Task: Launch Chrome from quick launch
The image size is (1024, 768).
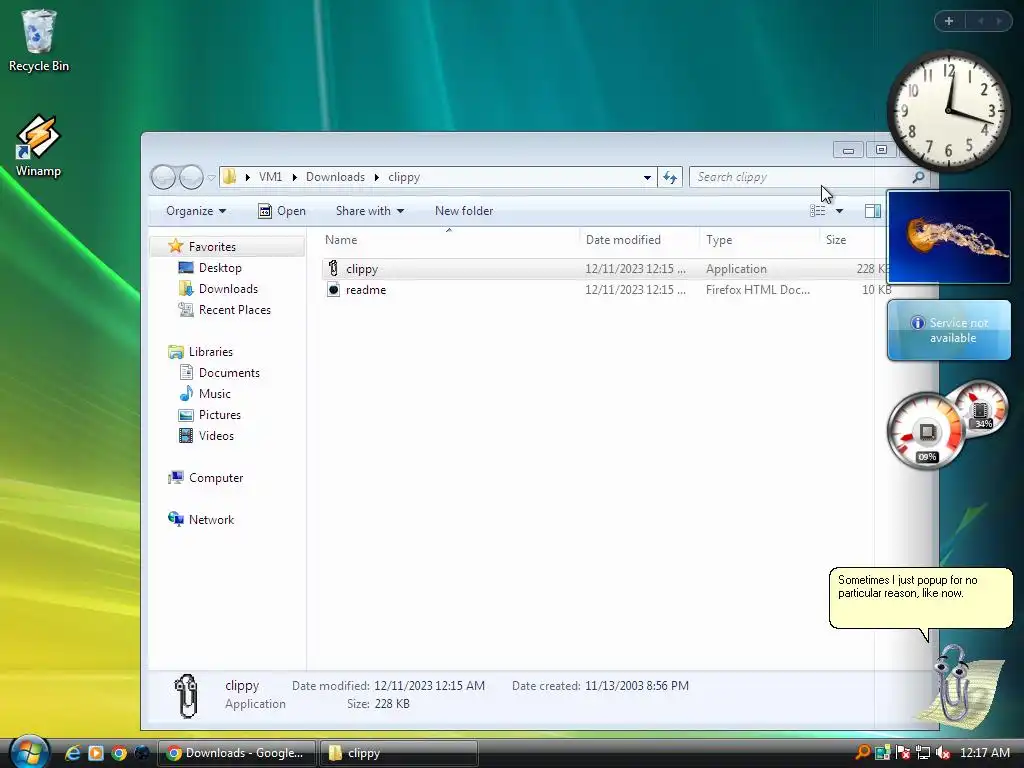Action: [119, 753]
